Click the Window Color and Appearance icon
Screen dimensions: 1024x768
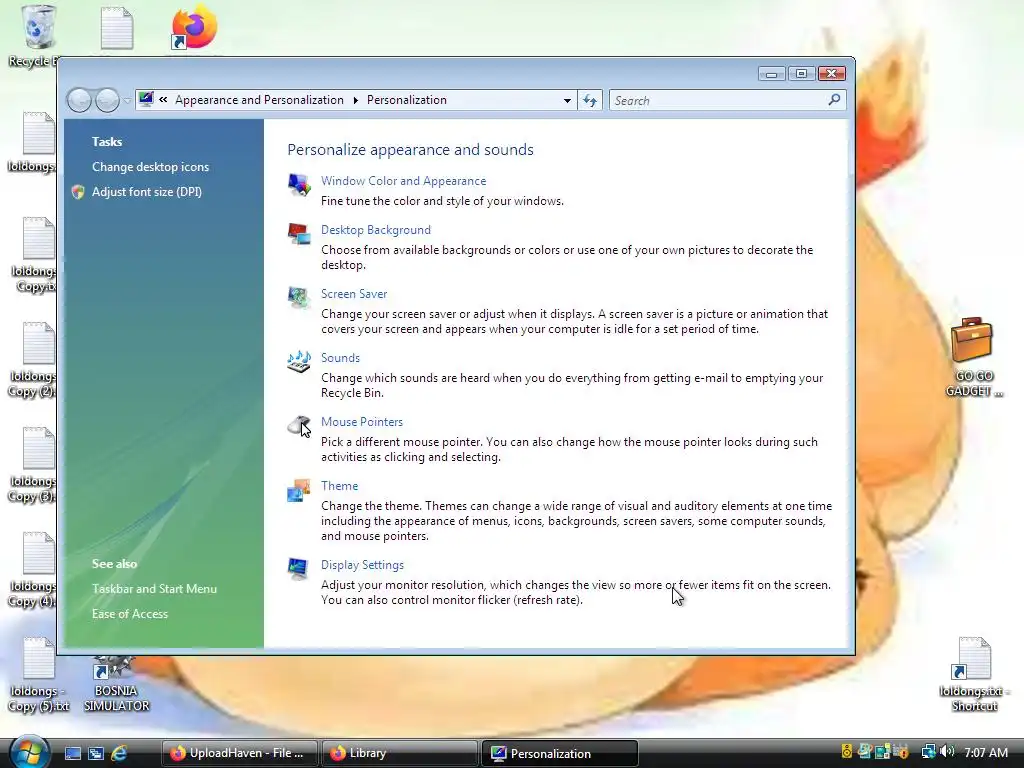click(299, 185)
